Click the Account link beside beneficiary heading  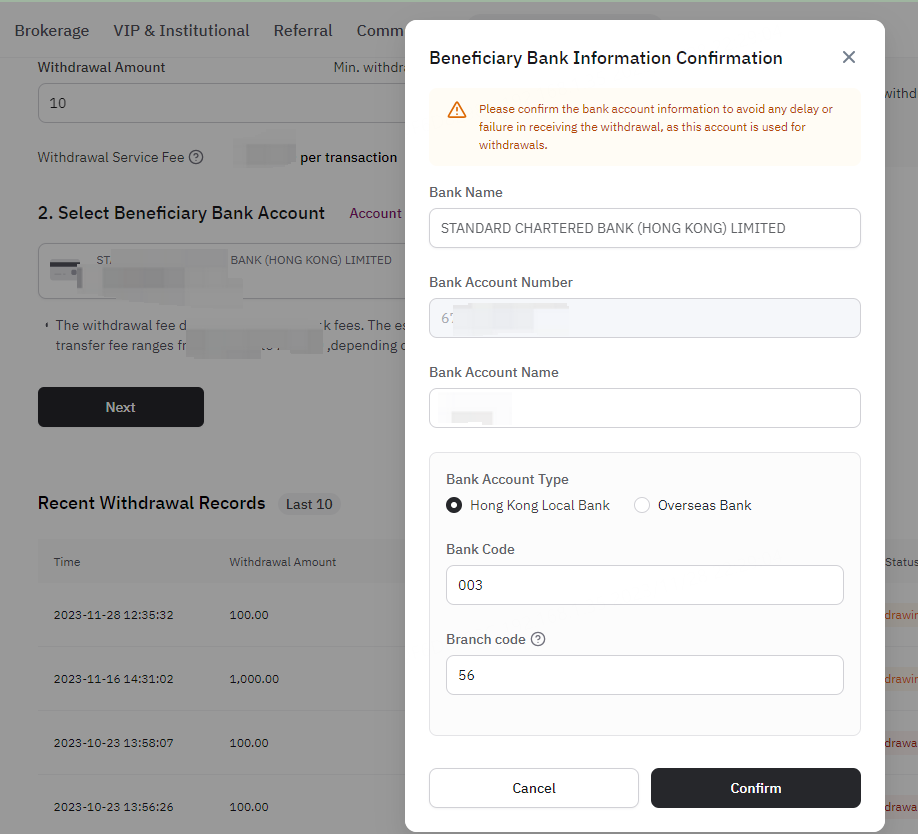375,214
